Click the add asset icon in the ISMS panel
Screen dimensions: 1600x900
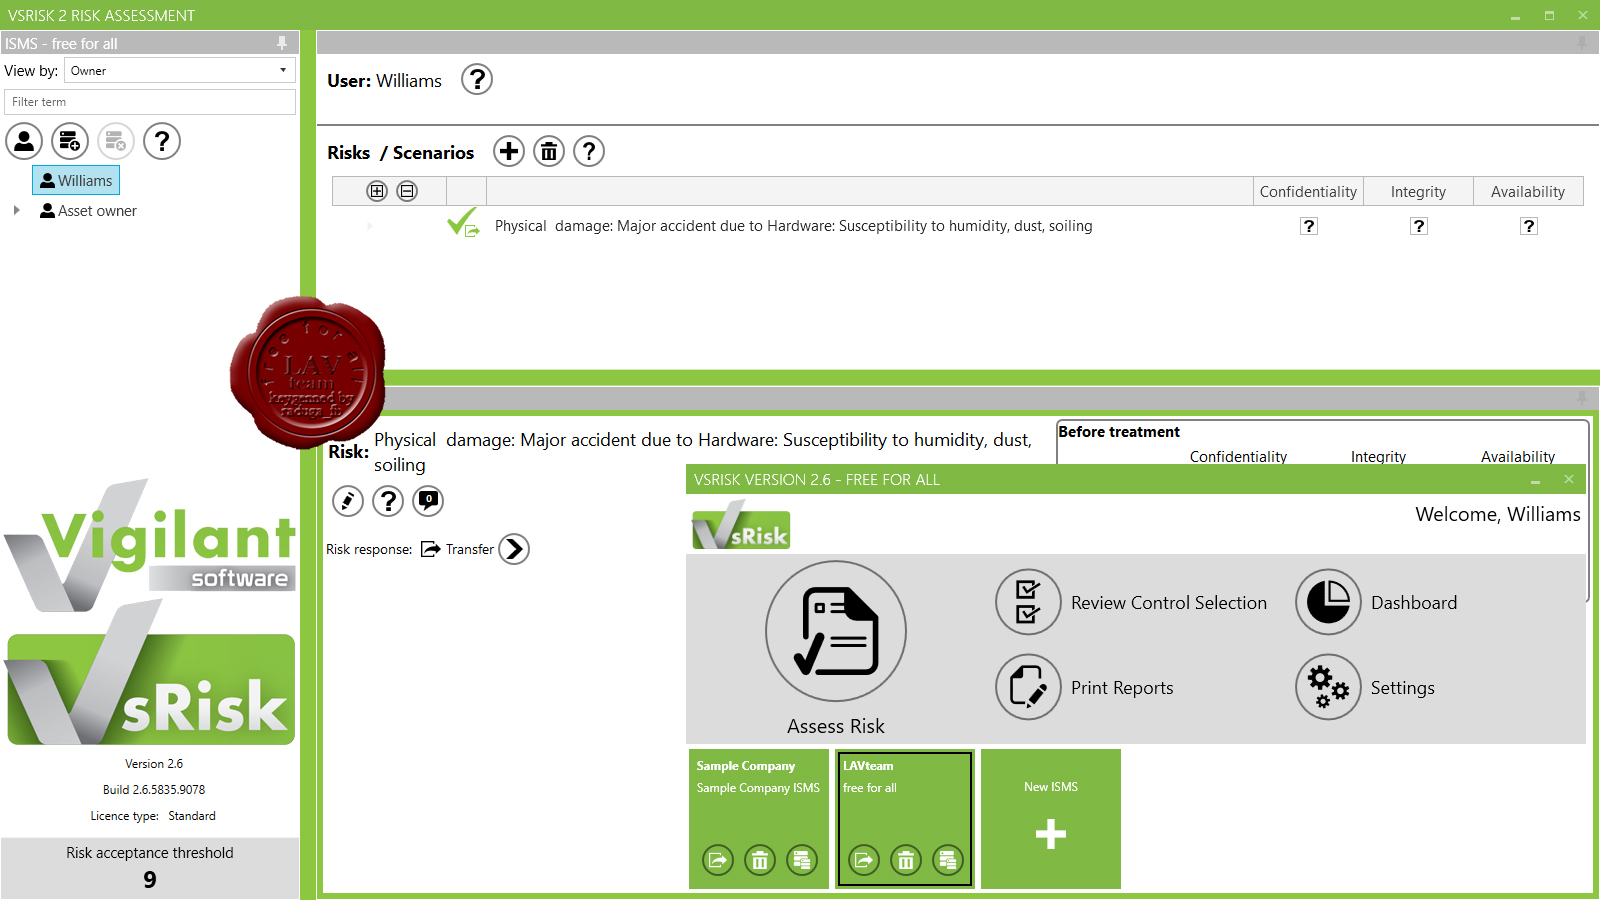click(70, 141)
